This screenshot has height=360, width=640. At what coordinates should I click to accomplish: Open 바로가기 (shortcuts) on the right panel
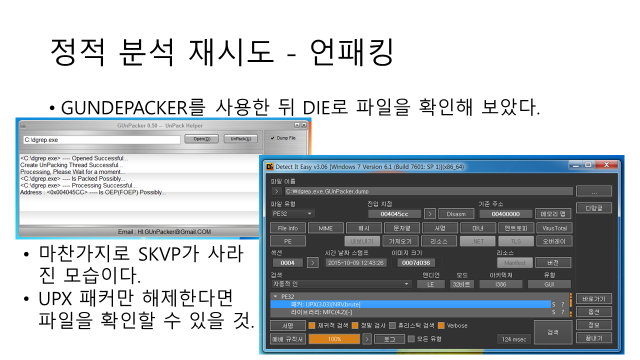pyautogui.click(x=594, y=299)
